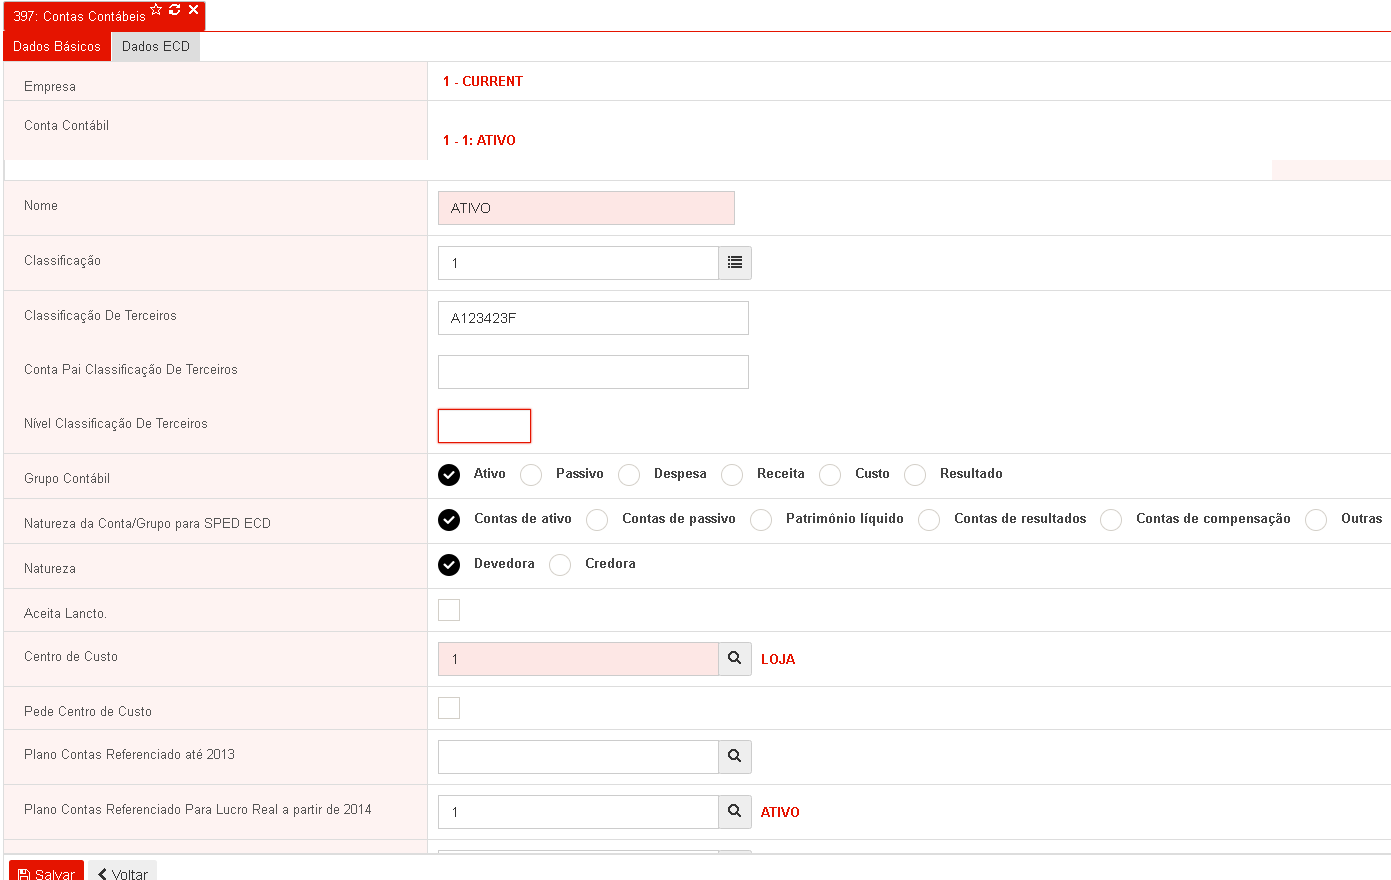Viewport: 1391px width, 880px height.
Task: Toggle Pede Centro de Custo checkbox
Action: click(x=449, y=707)
